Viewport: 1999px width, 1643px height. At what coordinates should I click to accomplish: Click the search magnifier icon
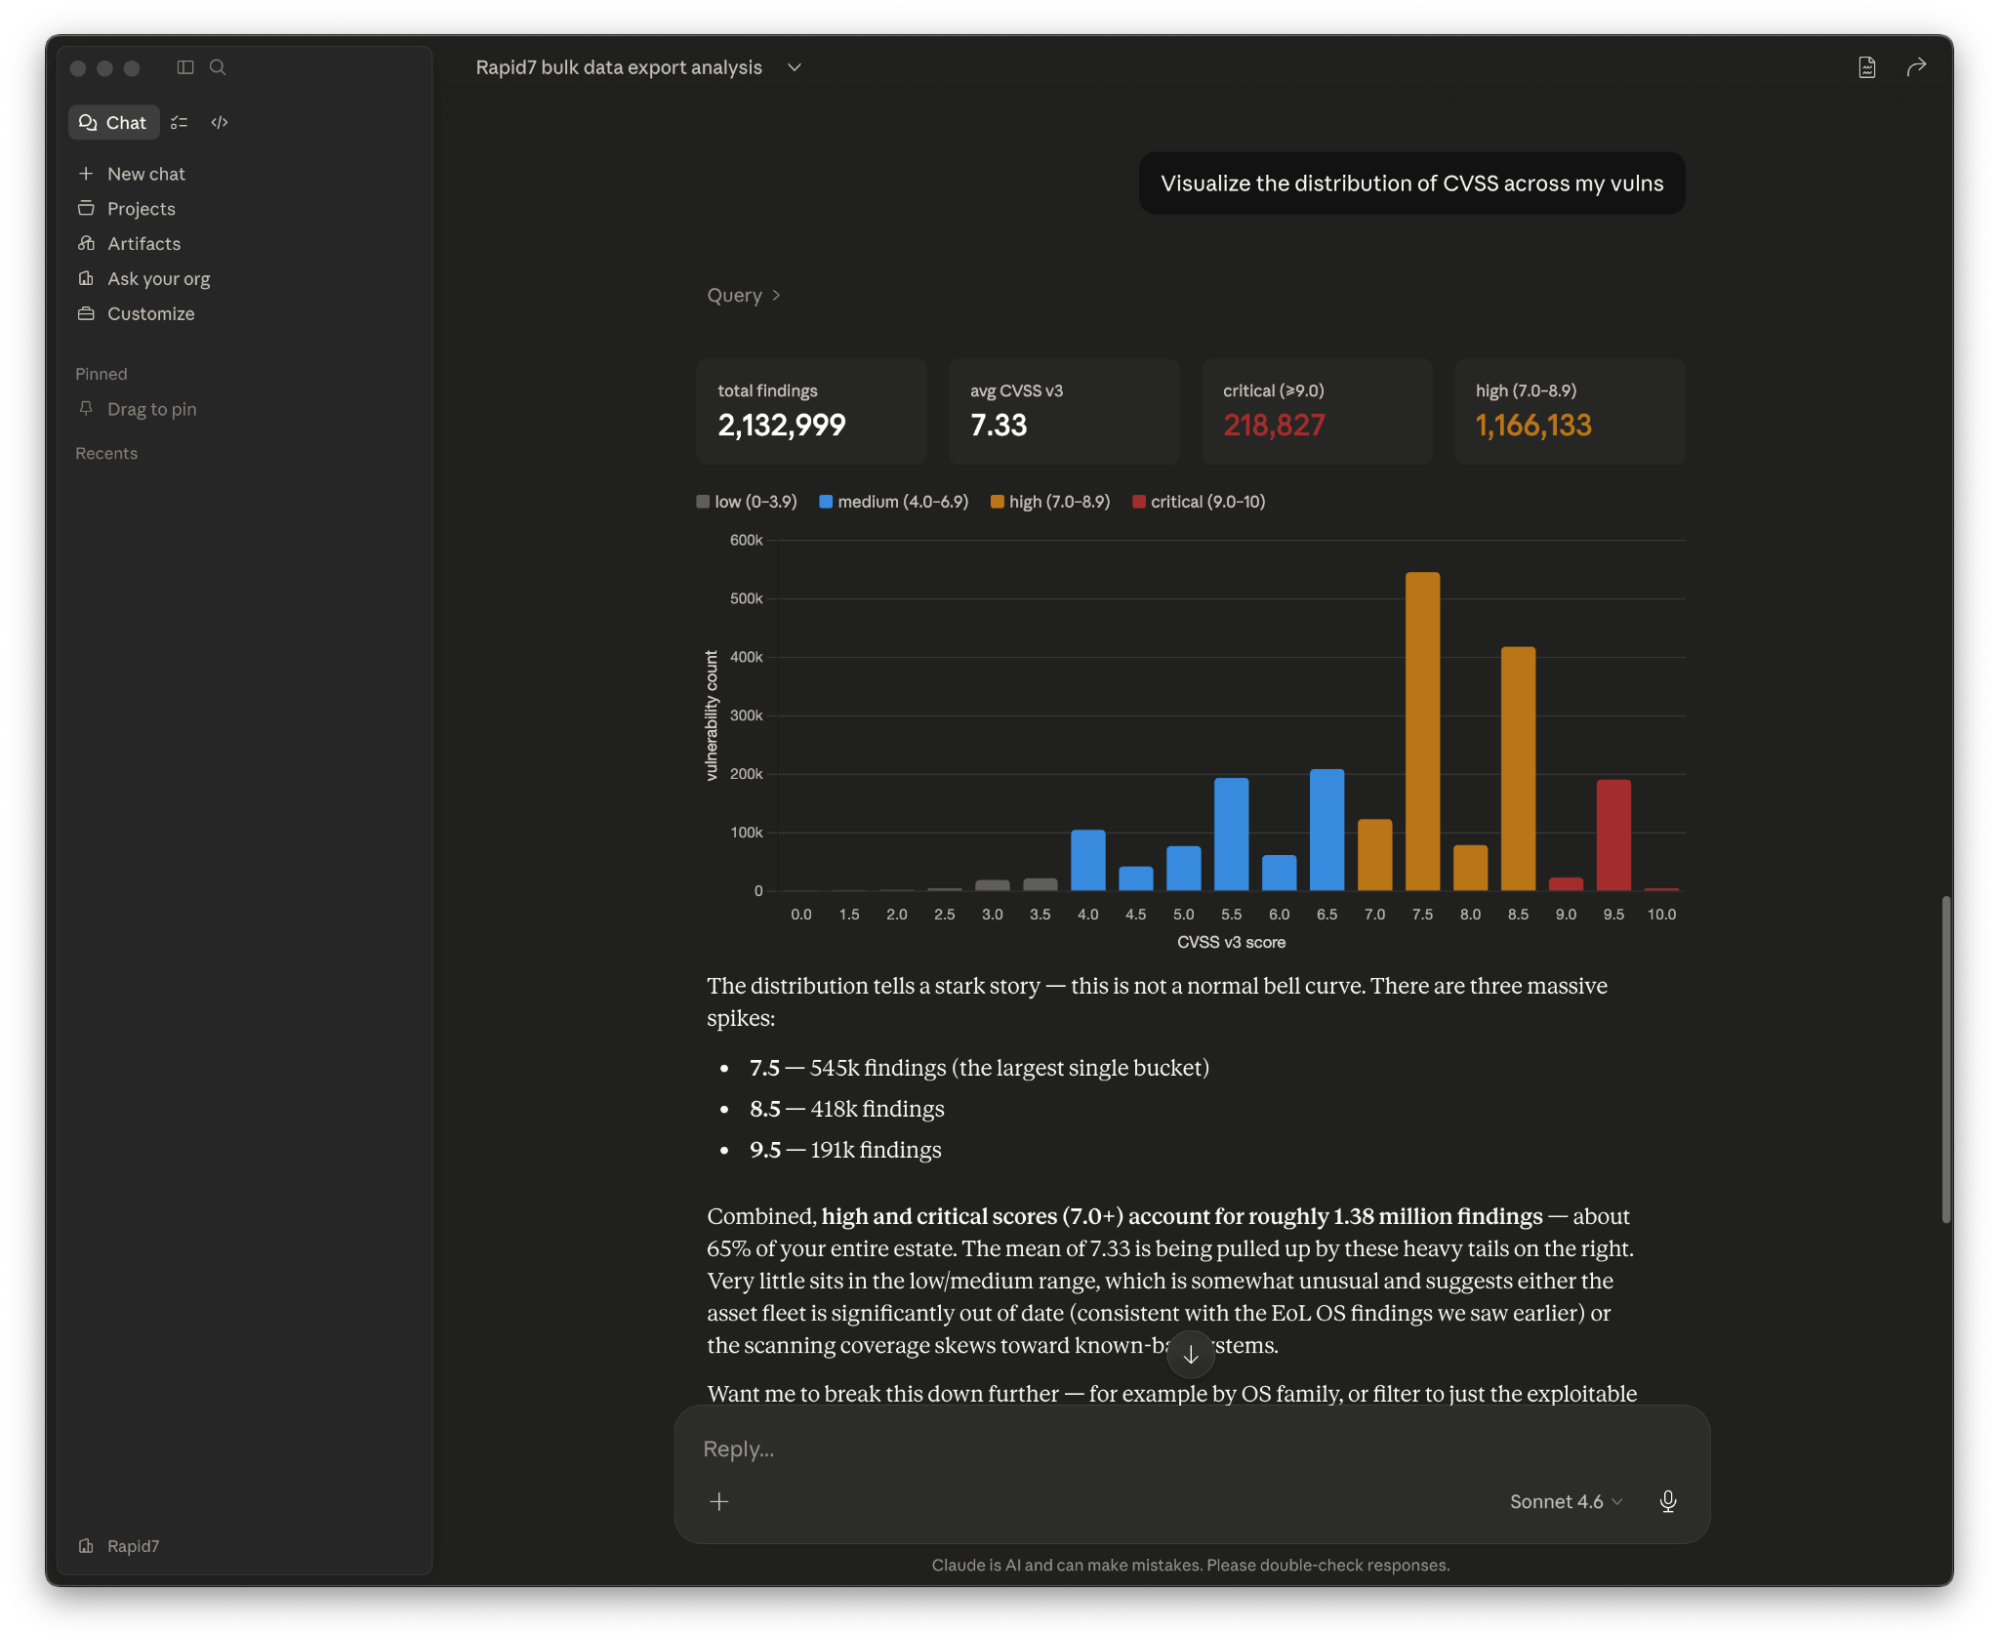pyautogui.click(x=217, y=67)
